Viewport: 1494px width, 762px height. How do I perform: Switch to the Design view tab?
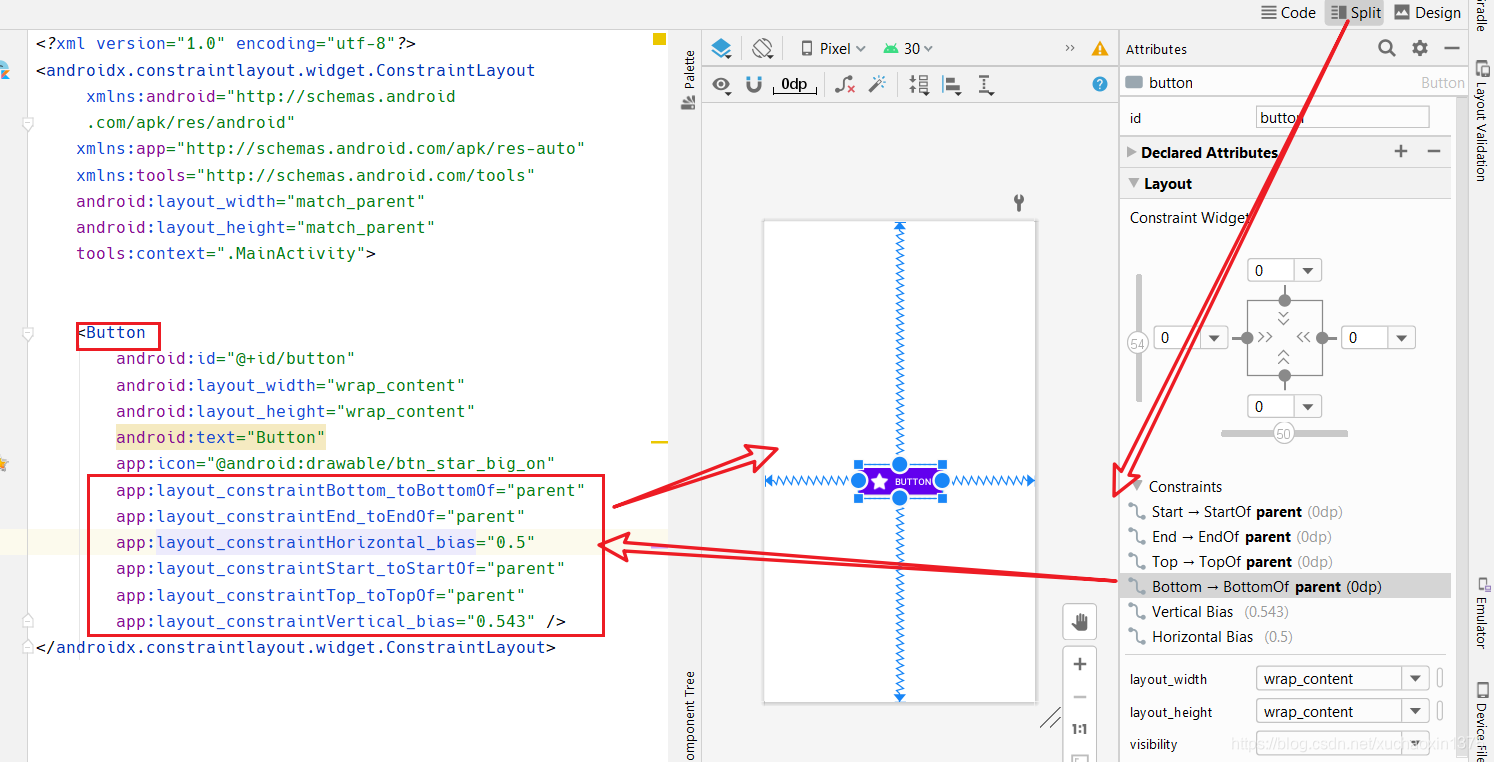tap(1427, 12)
